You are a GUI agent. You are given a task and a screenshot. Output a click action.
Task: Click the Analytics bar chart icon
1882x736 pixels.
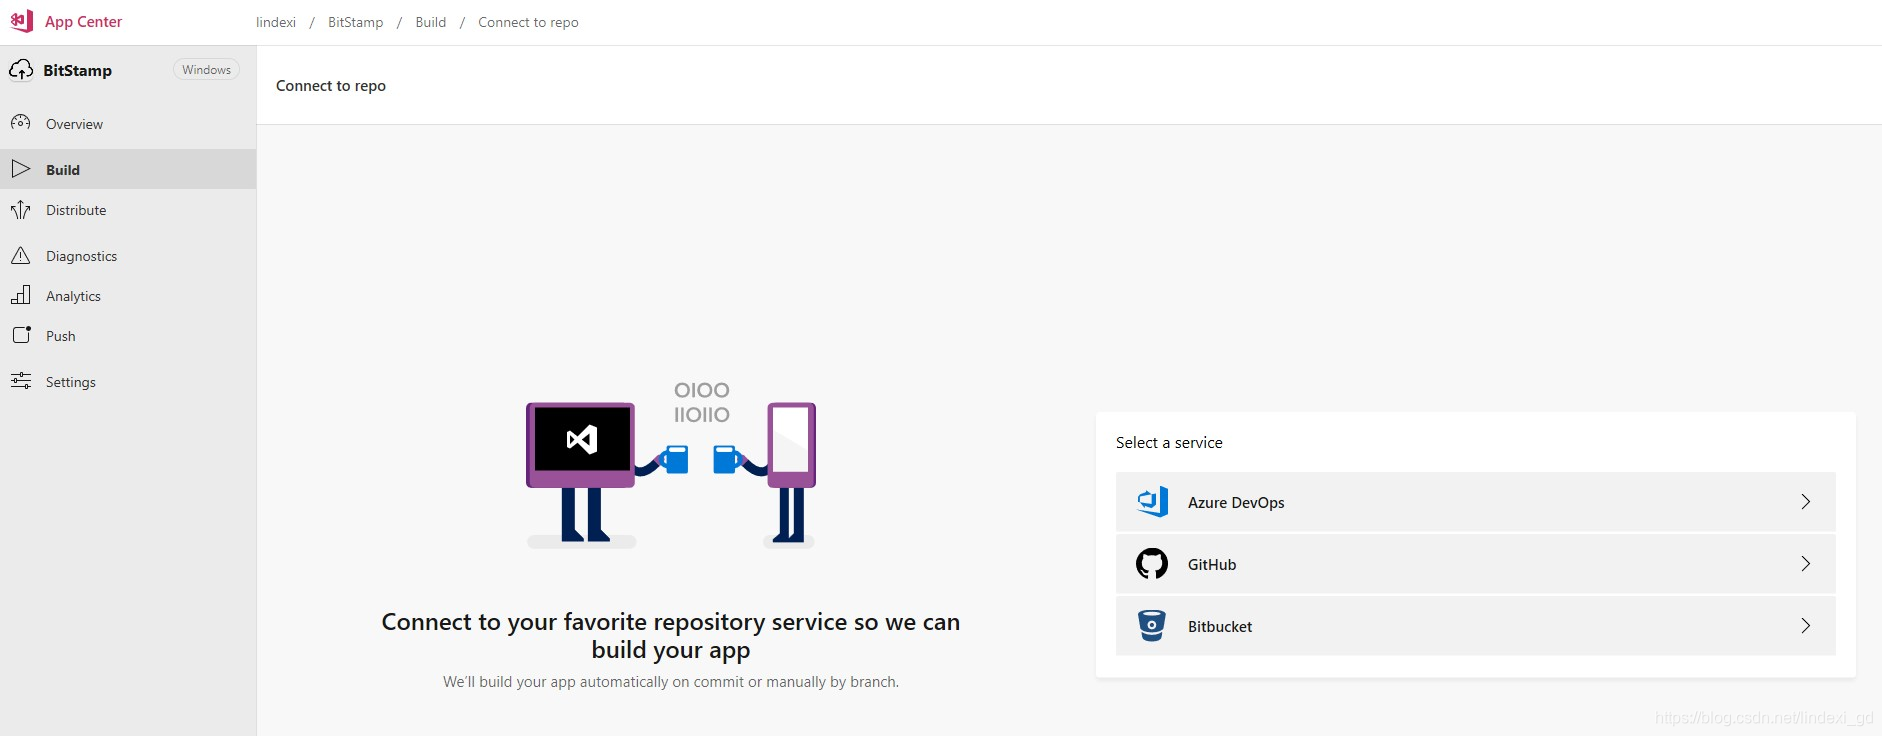pos(21,295)
